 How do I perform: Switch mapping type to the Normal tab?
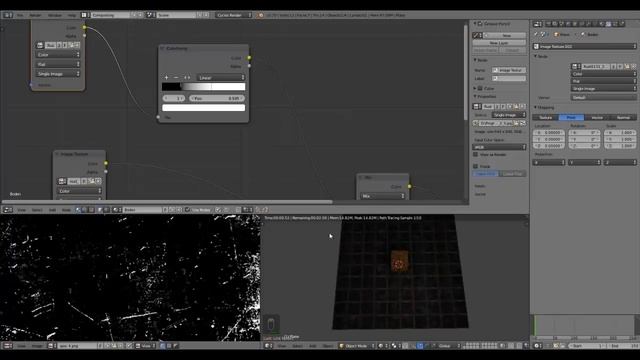[x=623, y=118]
